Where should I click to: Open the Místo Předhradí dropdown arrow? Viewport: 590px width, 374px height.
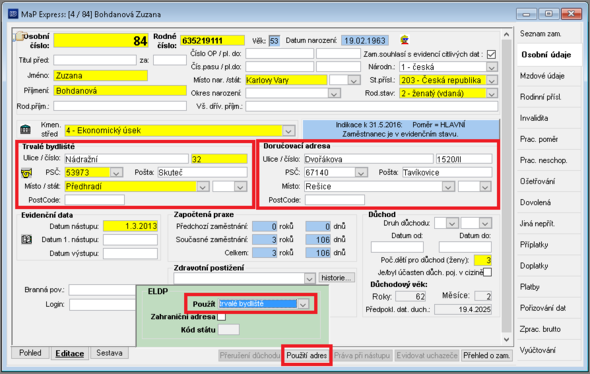click(203, 187)
